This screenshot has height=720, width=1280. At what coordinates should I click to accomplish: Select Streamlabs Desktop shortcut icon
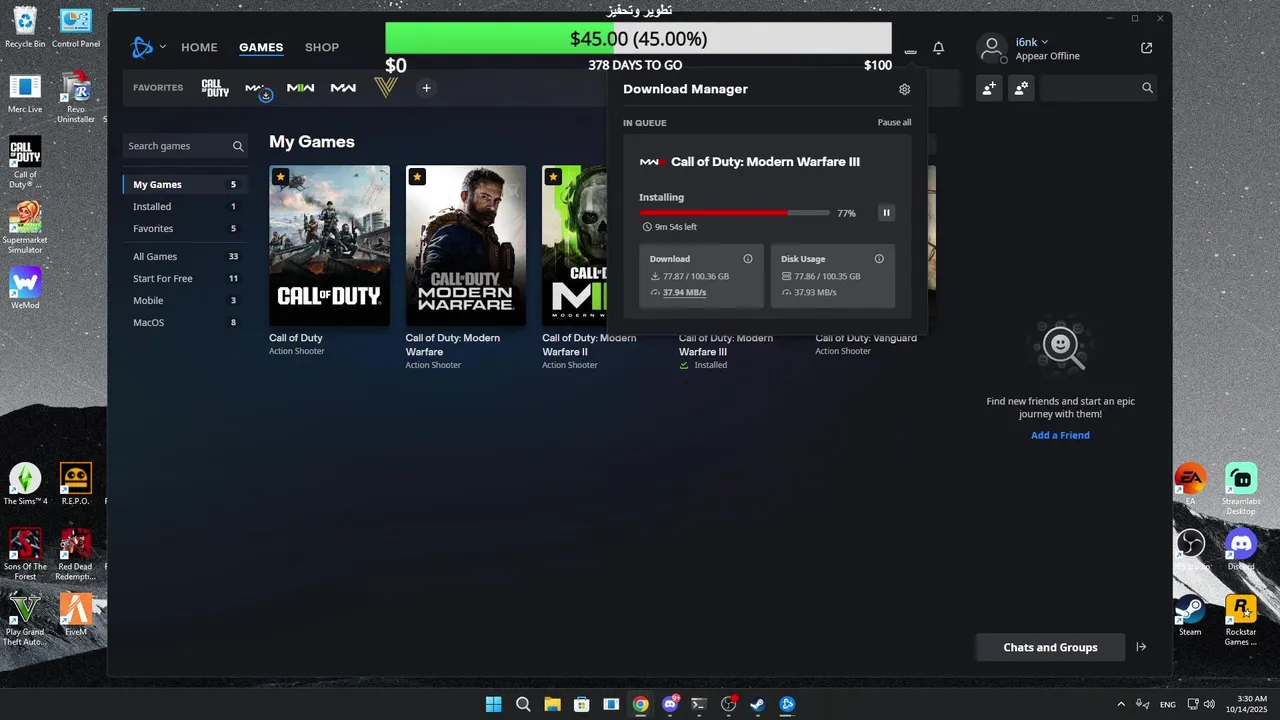[1241, 489]
